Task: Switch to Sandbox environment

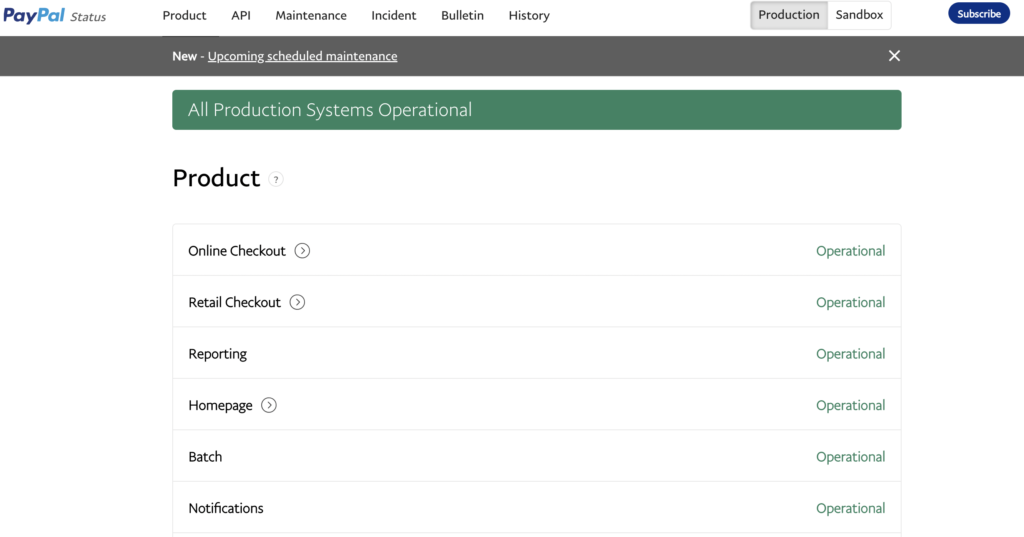Action: coord(859,15)
